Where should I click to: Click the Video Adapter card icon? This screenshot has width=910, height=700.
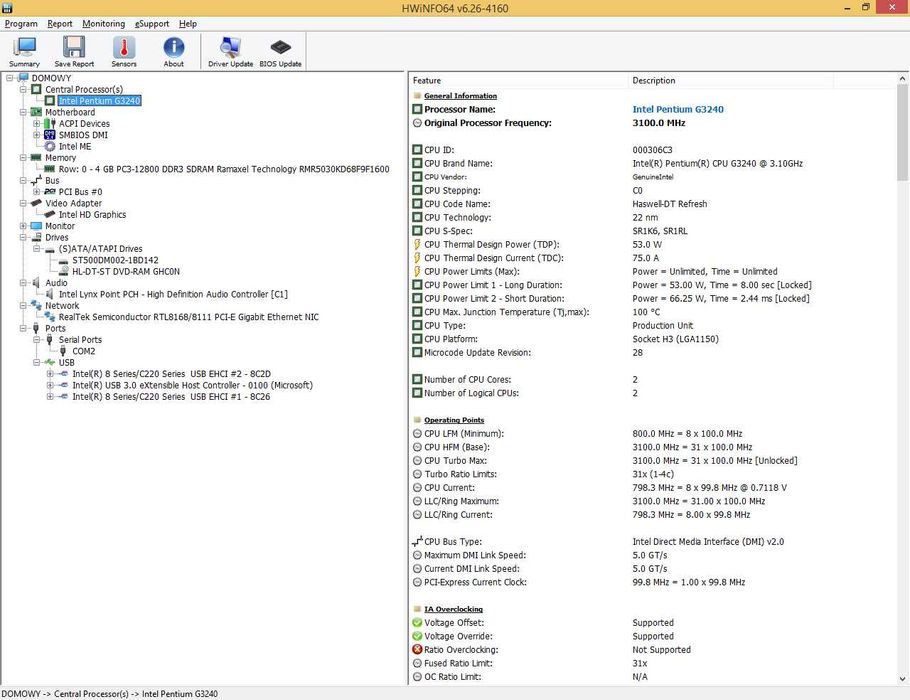37,203
